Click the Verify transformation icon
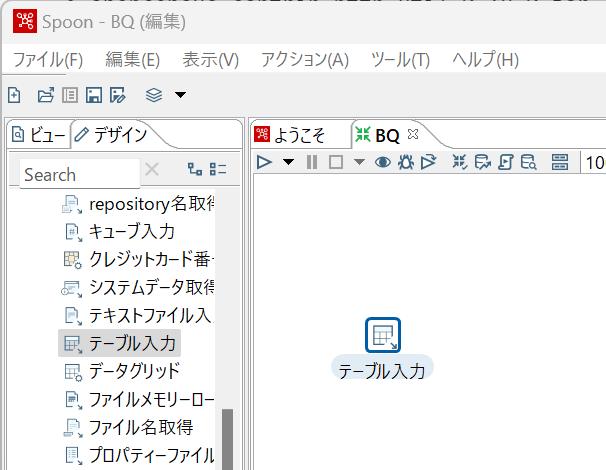Viewport: 606px width, 470px height. [x=460, y=162]
